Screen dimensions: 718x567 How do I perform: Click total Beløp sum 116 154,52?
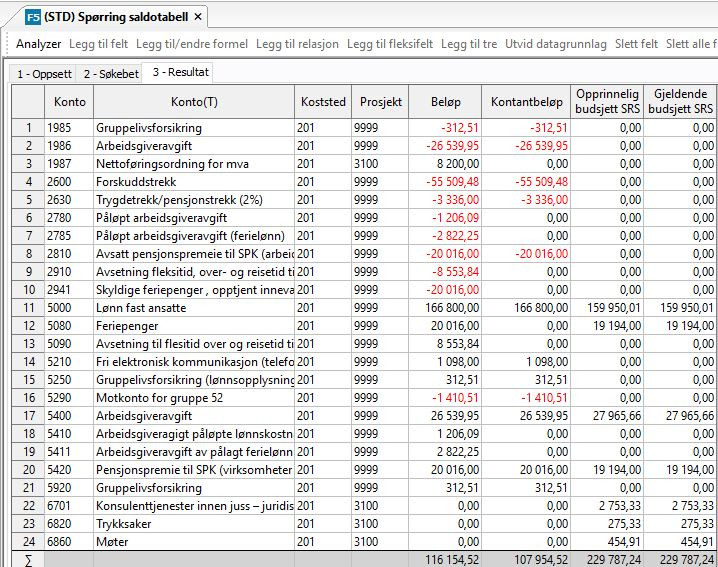tap(445, 560)
